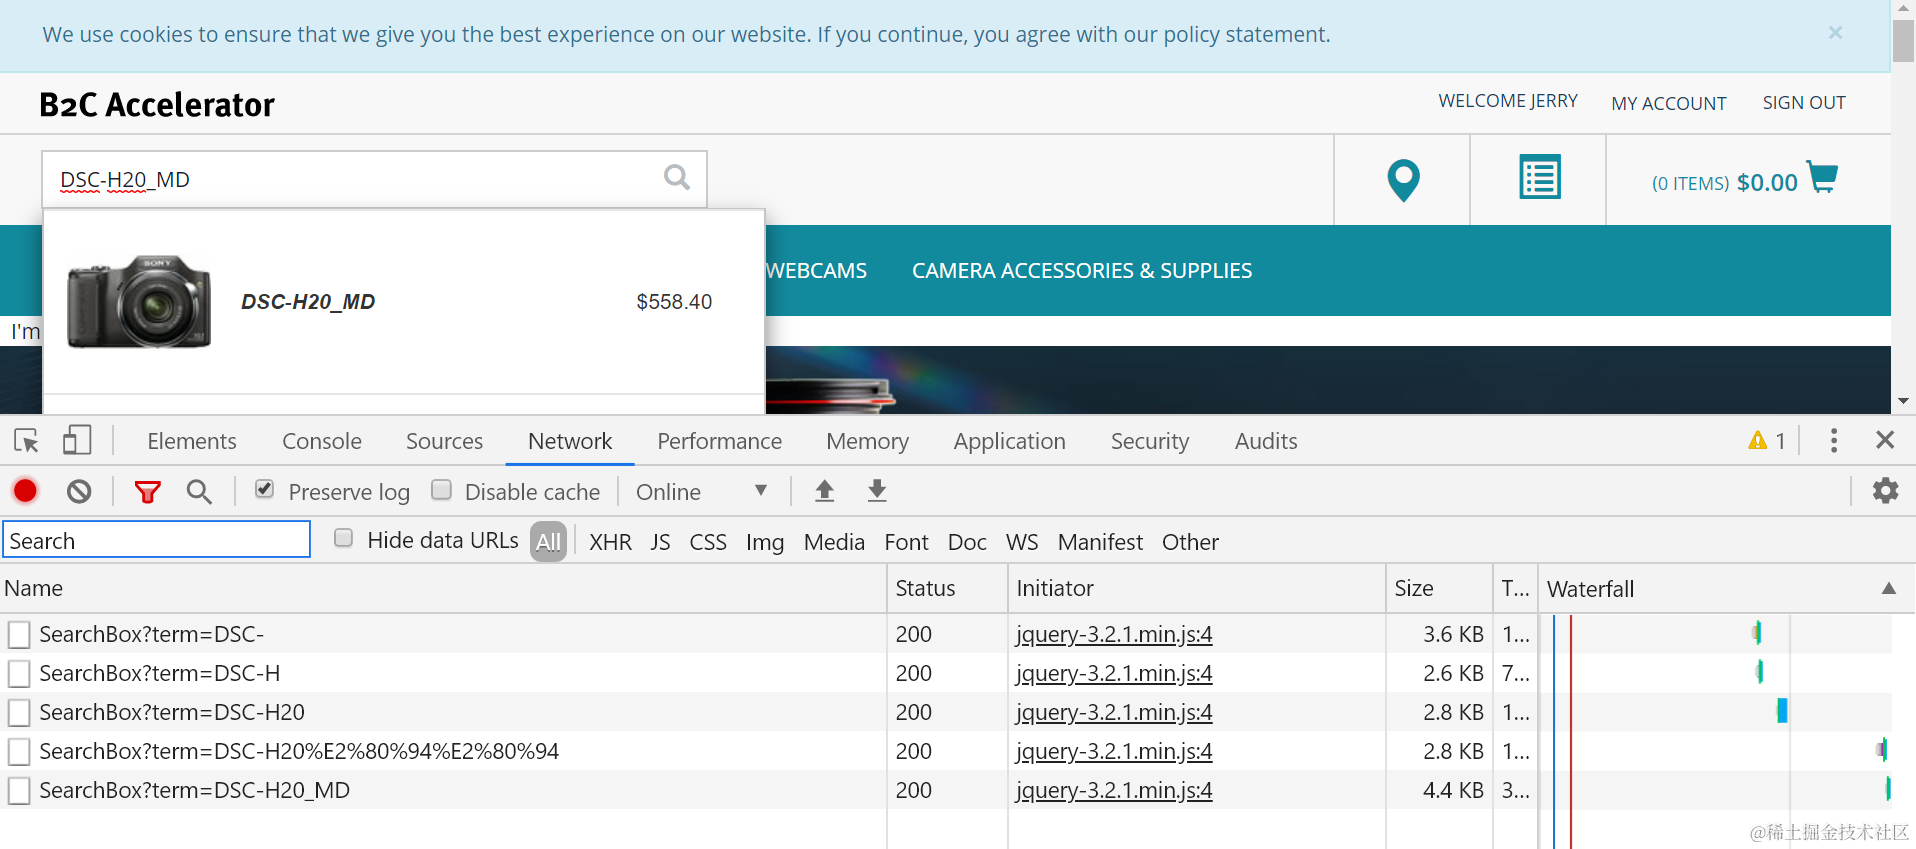
Task: Select checkbox for SearchBox?term=DSC-H20_MD row
Action: point(19,790)
